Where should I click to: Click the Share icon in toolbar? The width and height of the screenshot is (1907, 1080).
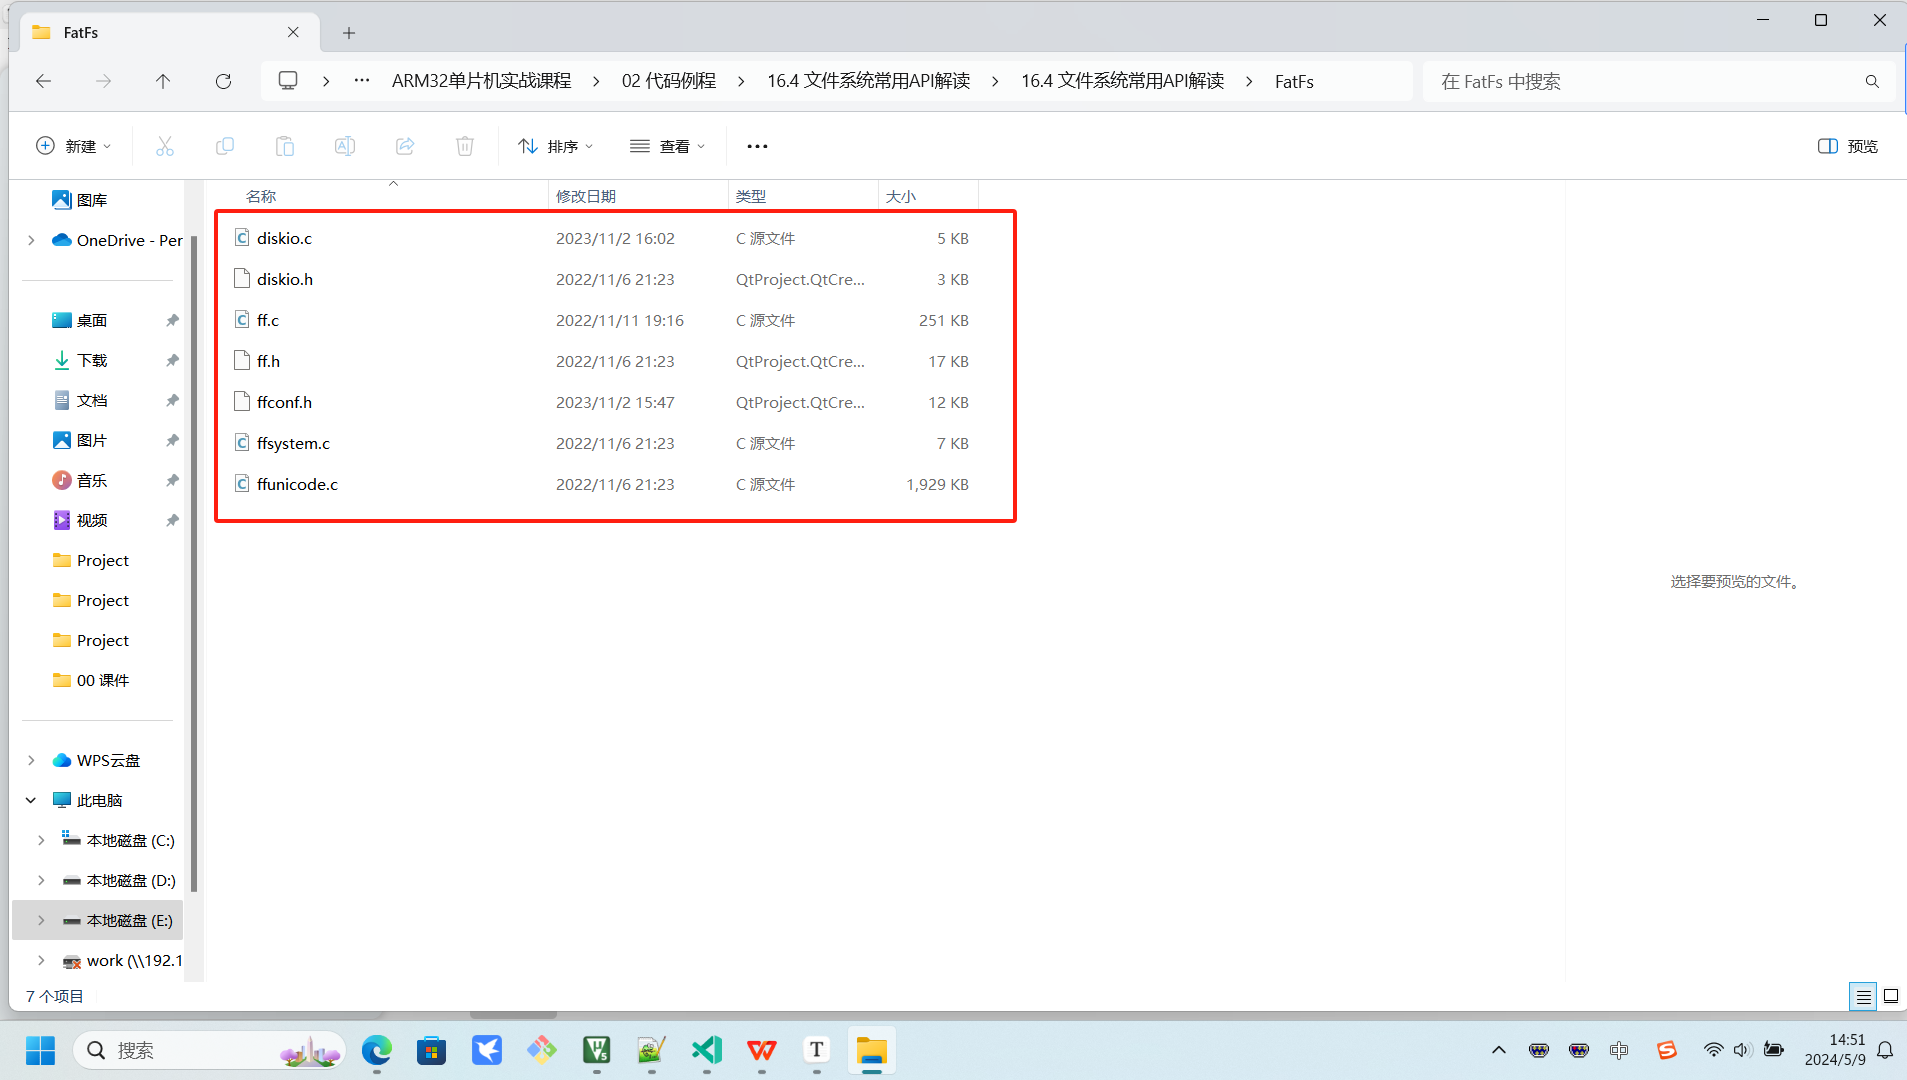pyautogui.click(x=405, y=146)
